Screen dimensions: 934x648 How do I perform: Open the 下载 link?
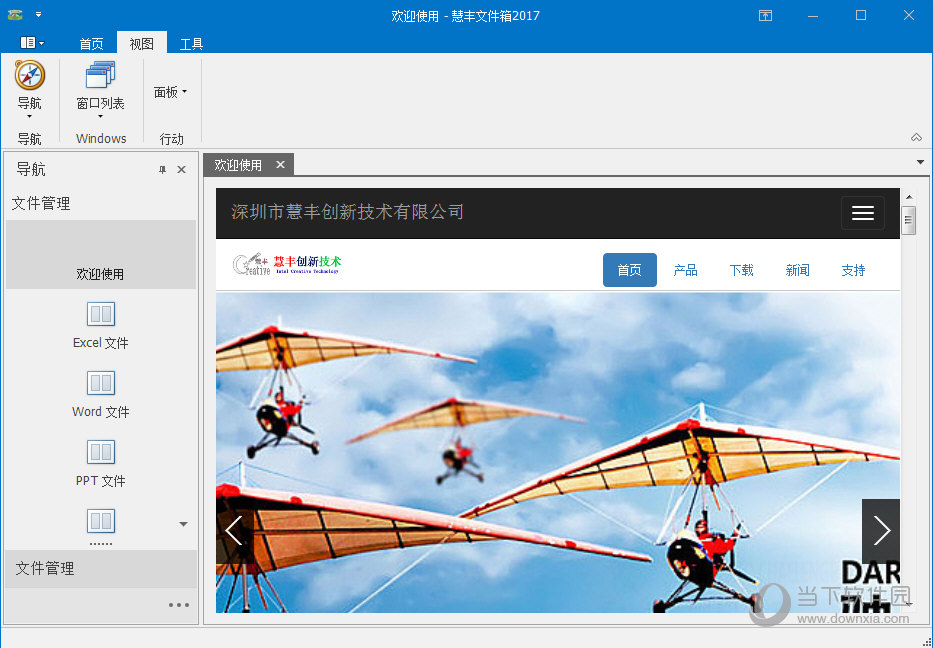point(741,270)
